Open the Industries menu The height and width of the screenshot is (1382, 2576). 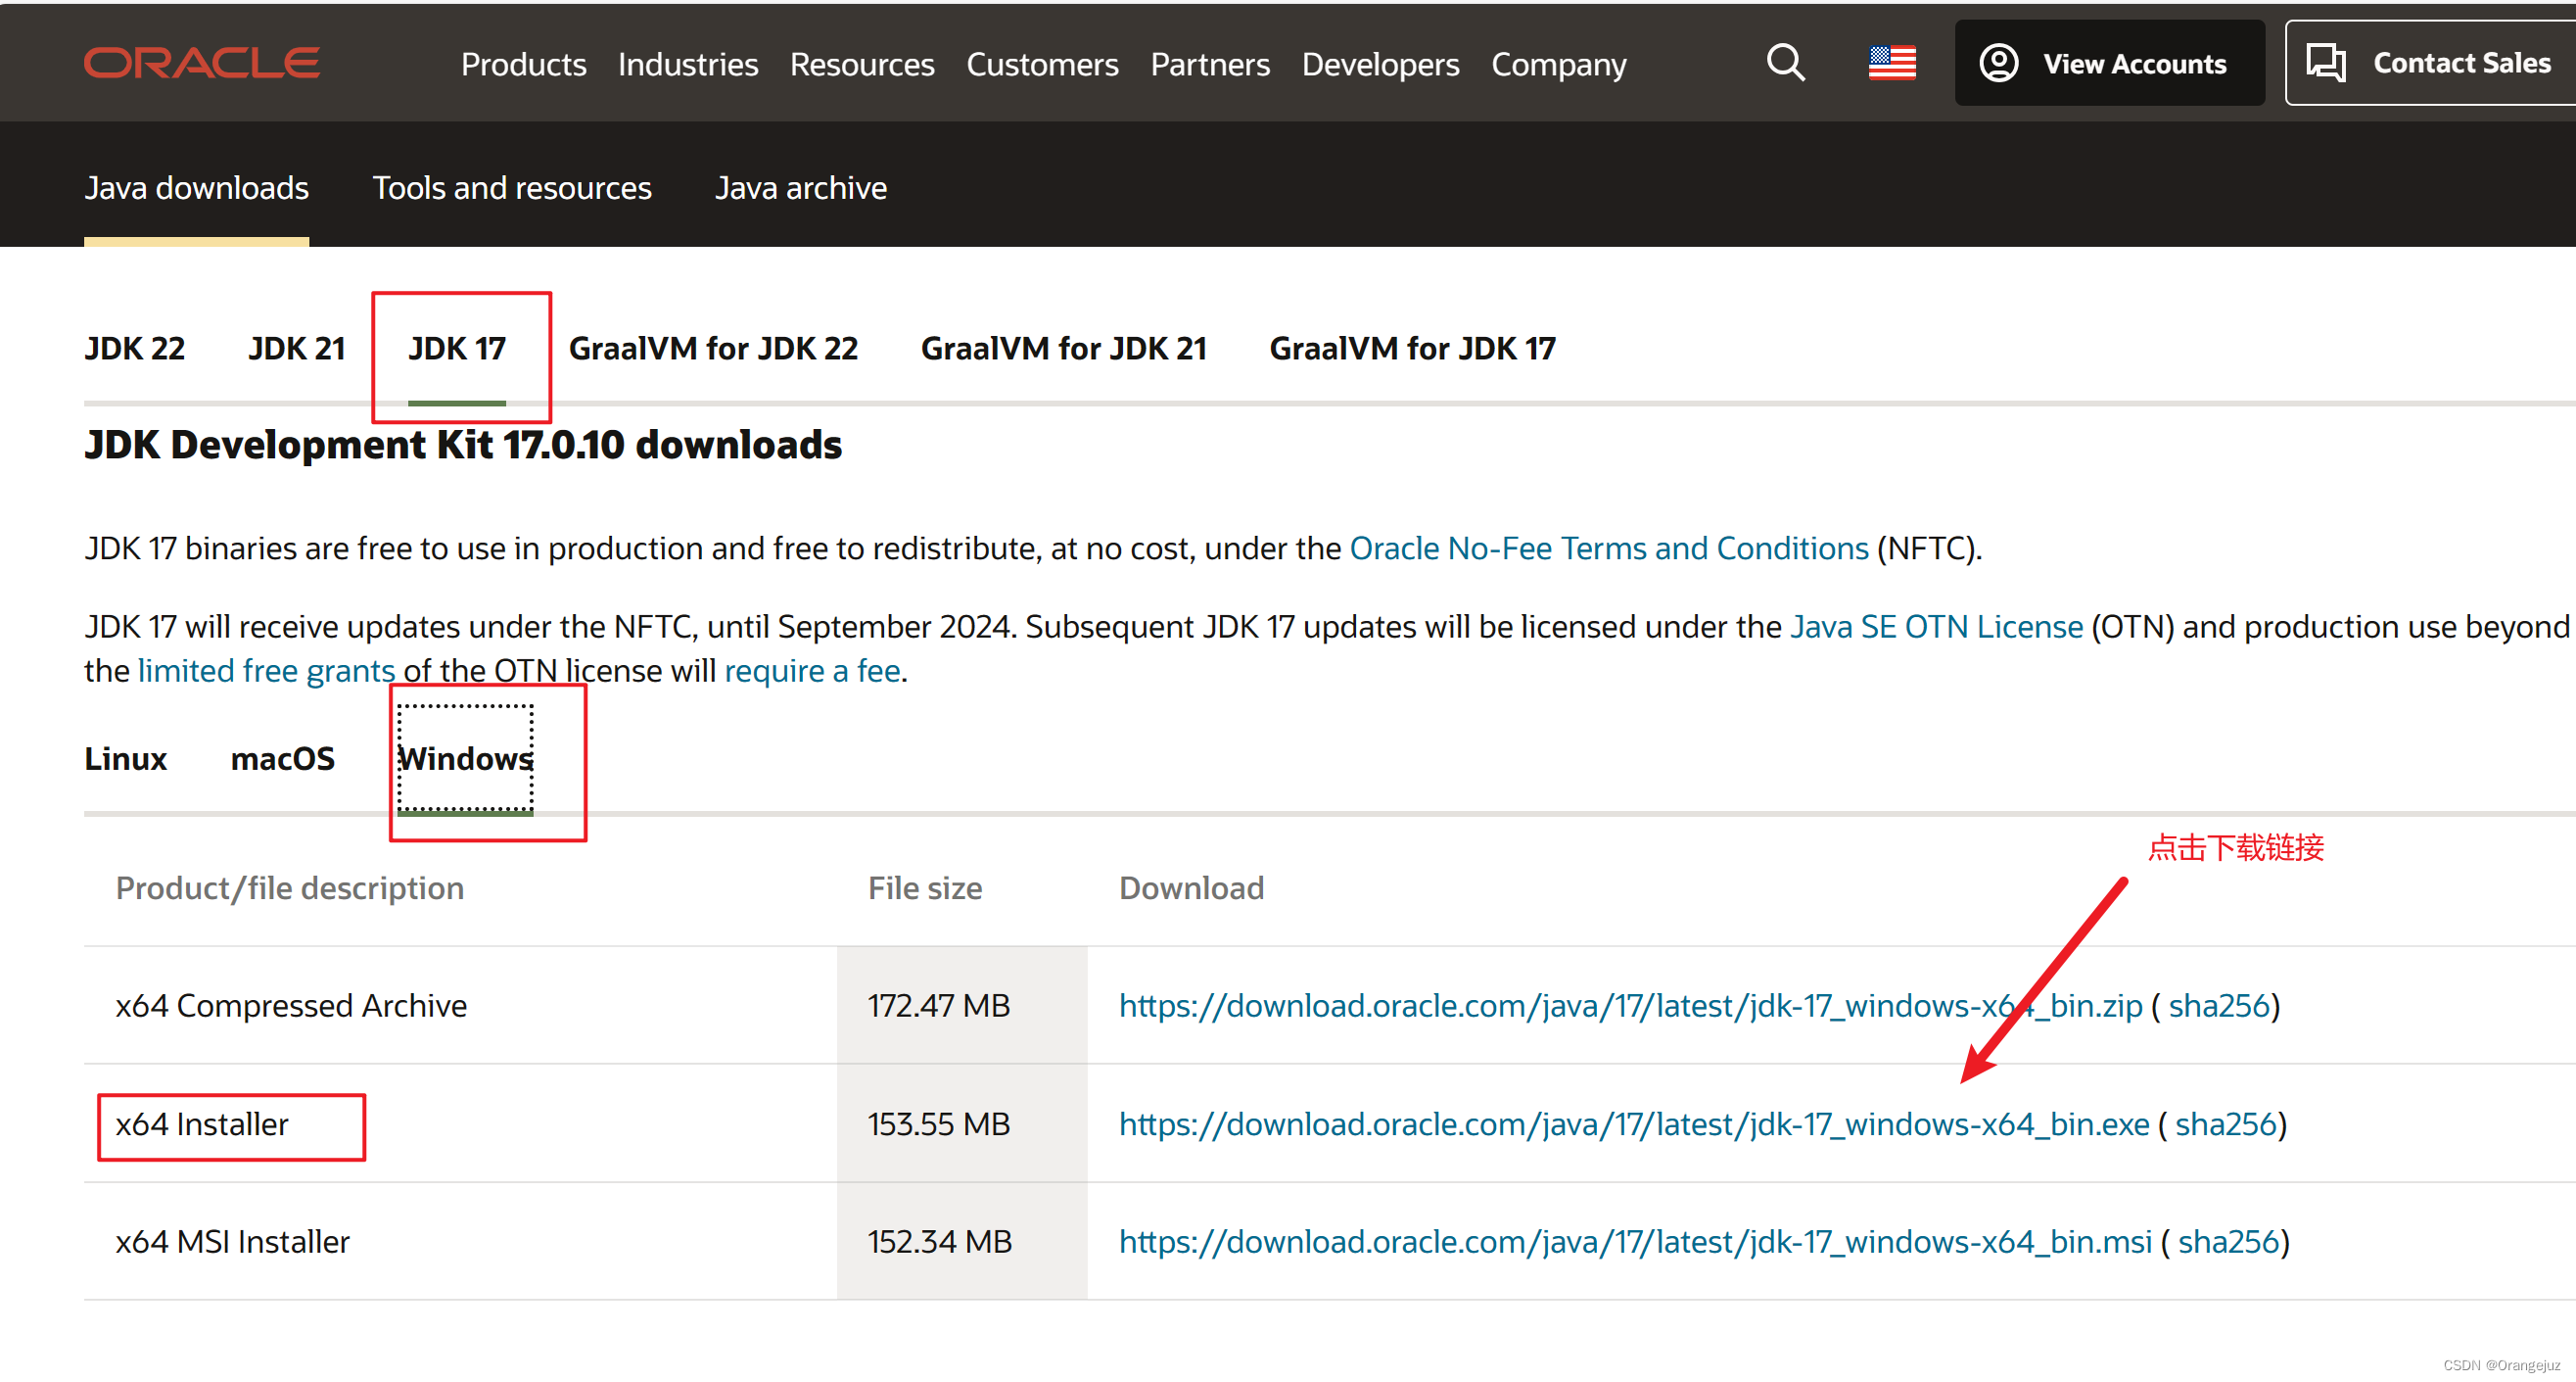pyautogui.click(x=687, y=64)
